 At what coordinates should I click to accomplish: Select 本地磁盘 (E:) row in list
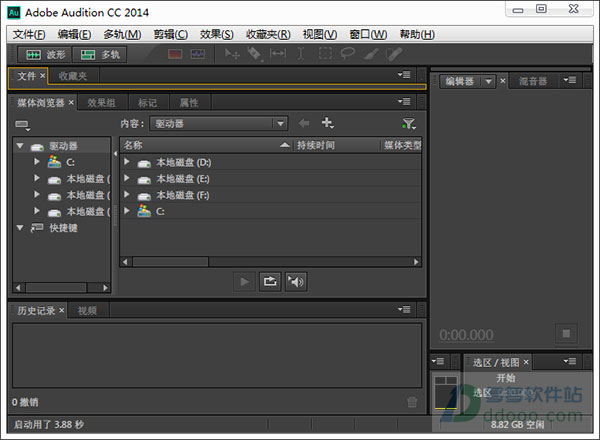(271, 179)
